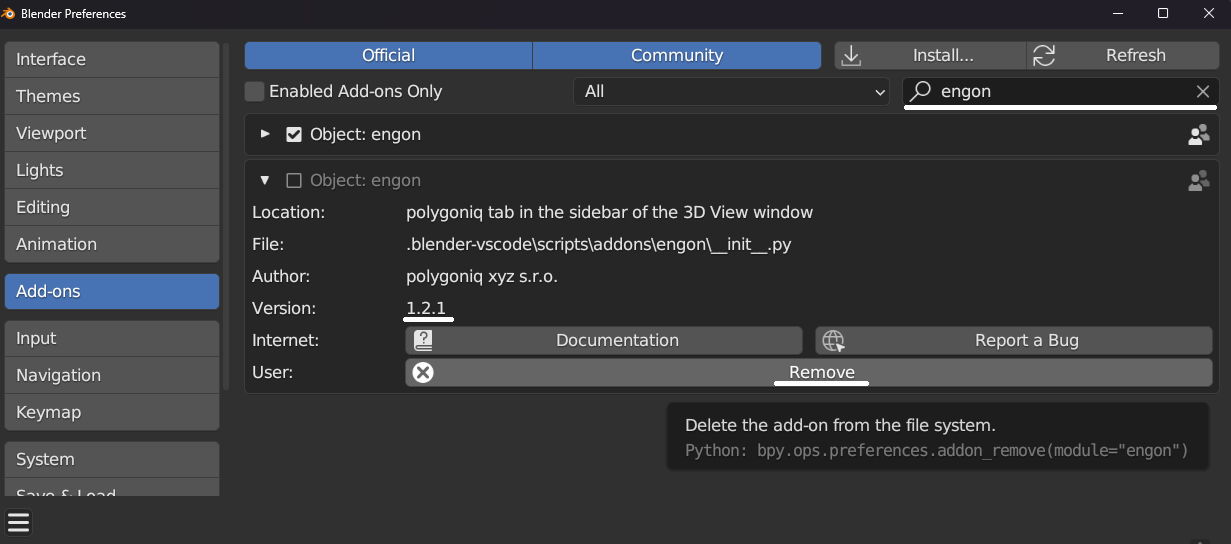Open the Viewport preferences tab
The width and height of the screenshot is (1231, 544).
click(x=112, y=134)
